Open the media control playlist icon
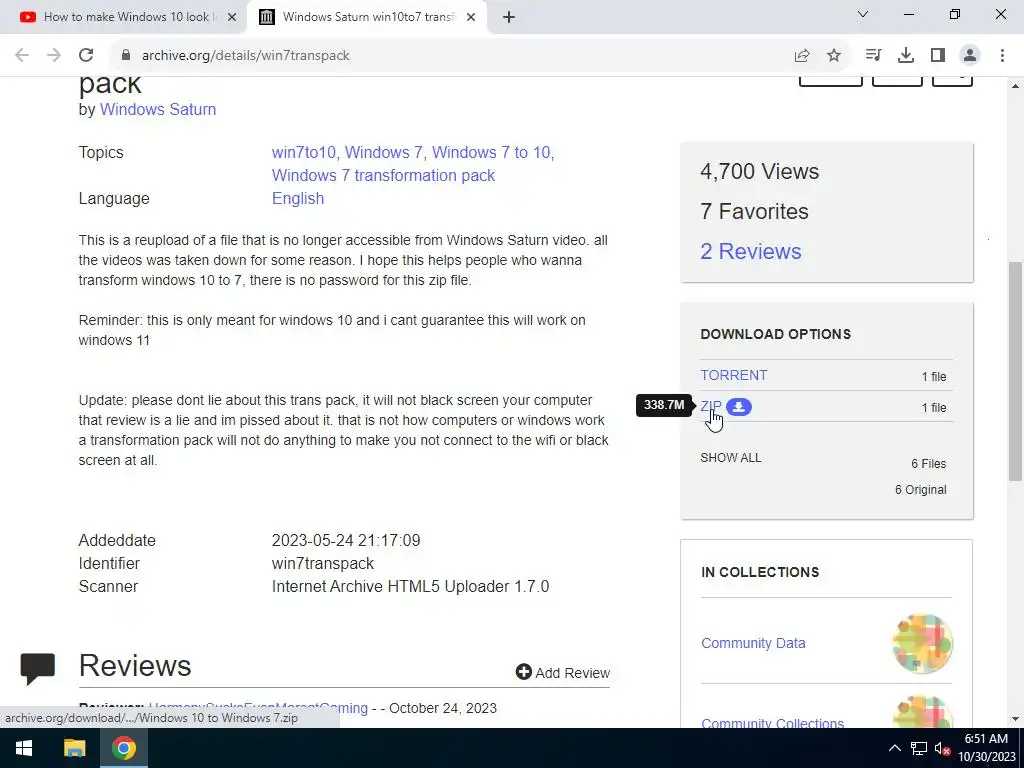 click(873, 56)
